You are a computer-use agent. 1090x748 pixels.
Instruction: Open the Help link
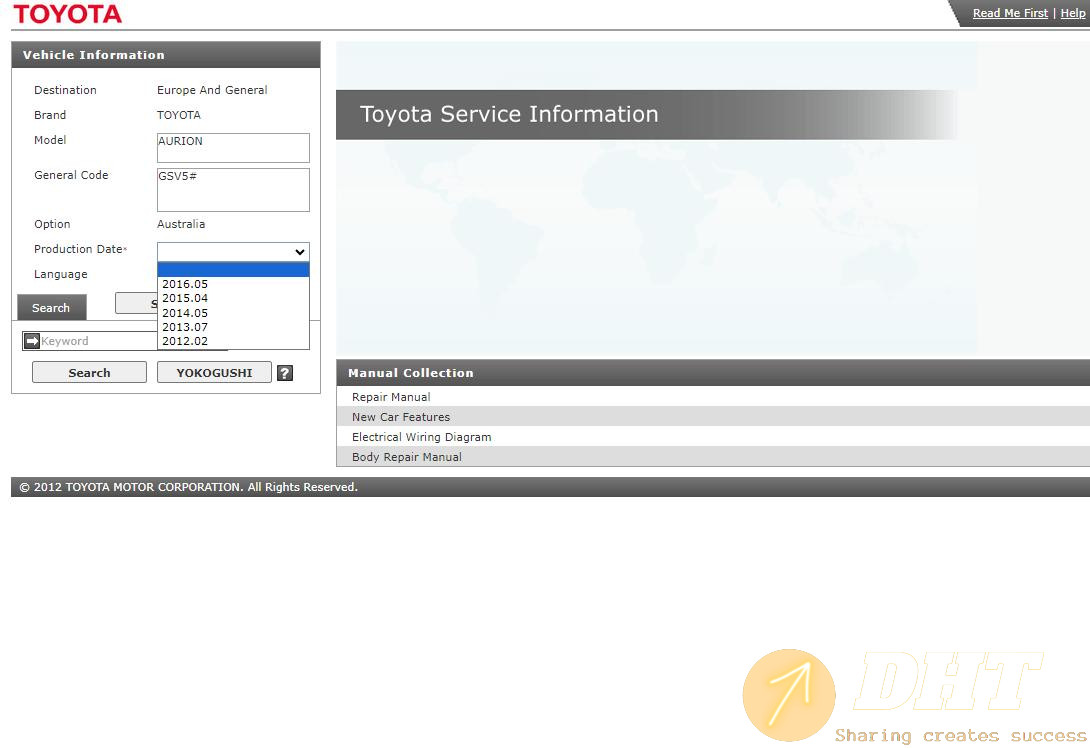[1073, 13]
